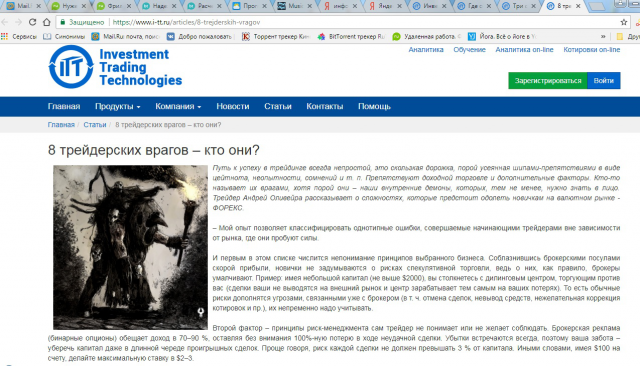Open the Котировки on-line link

point(591,50)
